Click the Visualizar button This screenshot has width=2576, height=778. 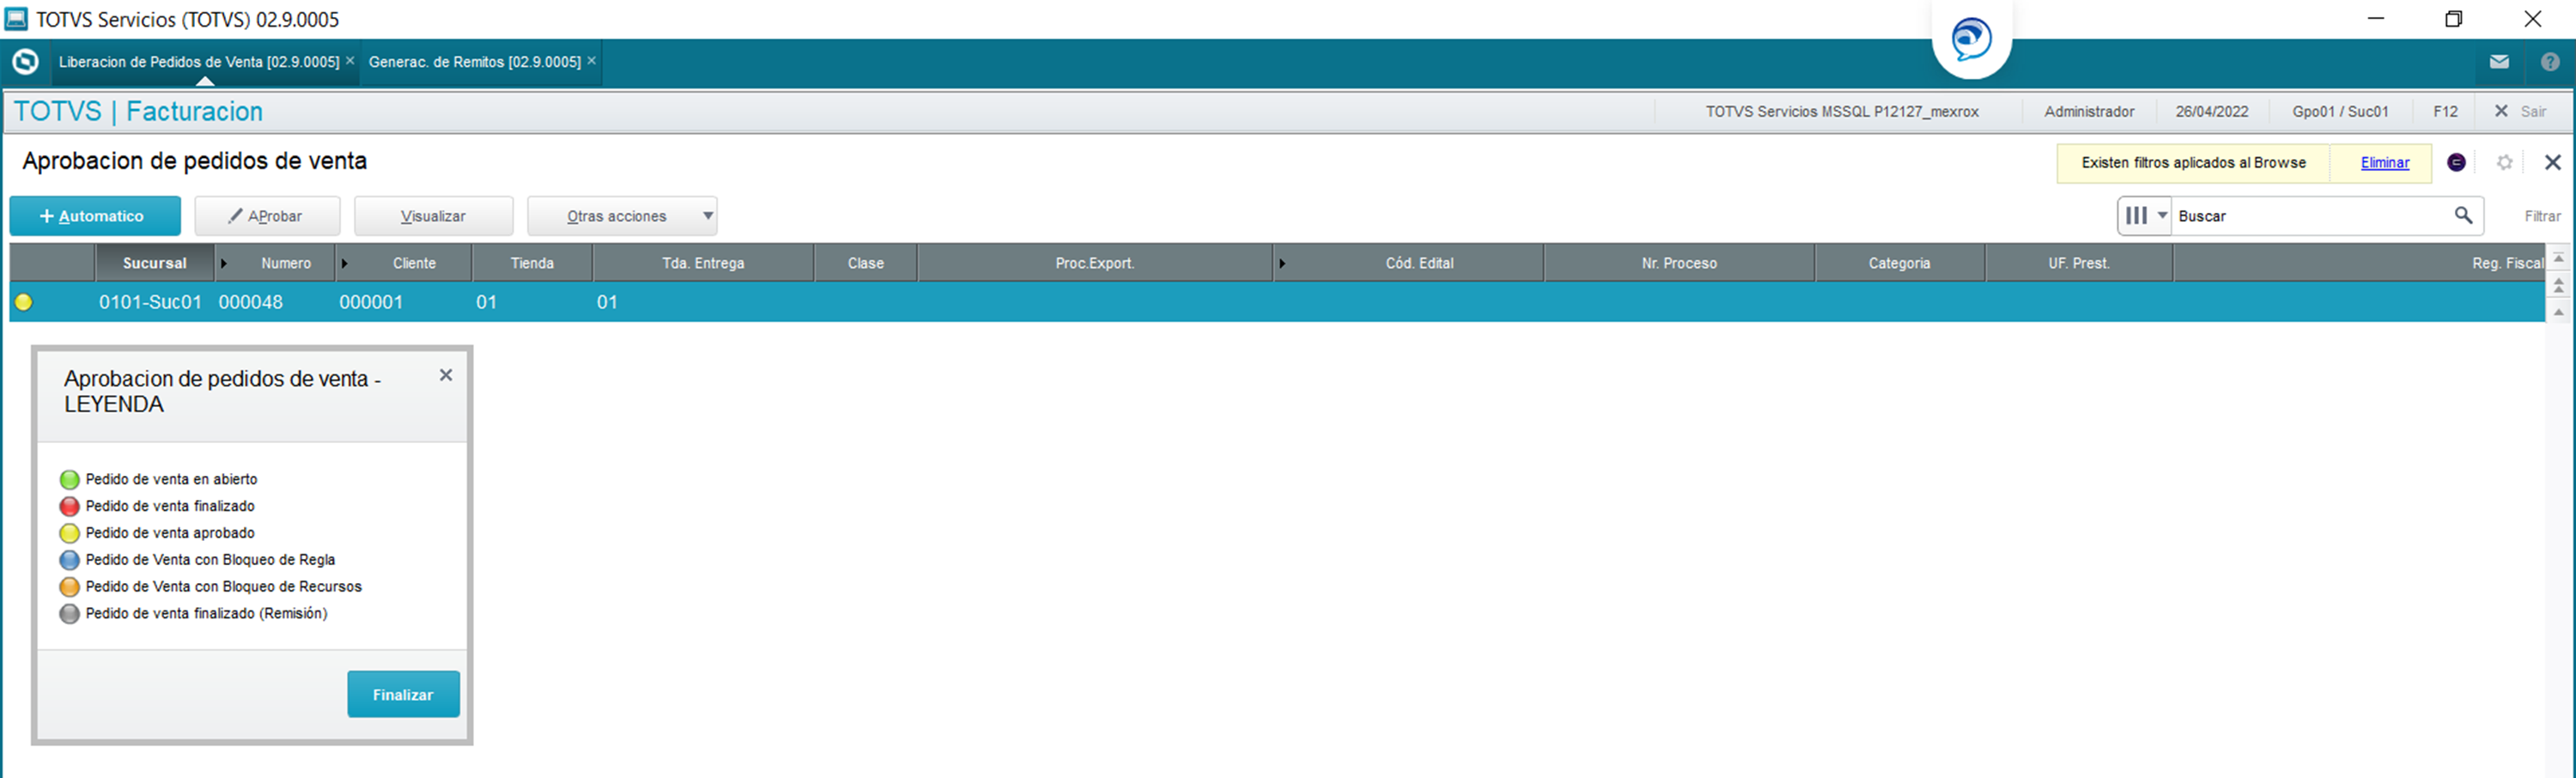[433, 216]
